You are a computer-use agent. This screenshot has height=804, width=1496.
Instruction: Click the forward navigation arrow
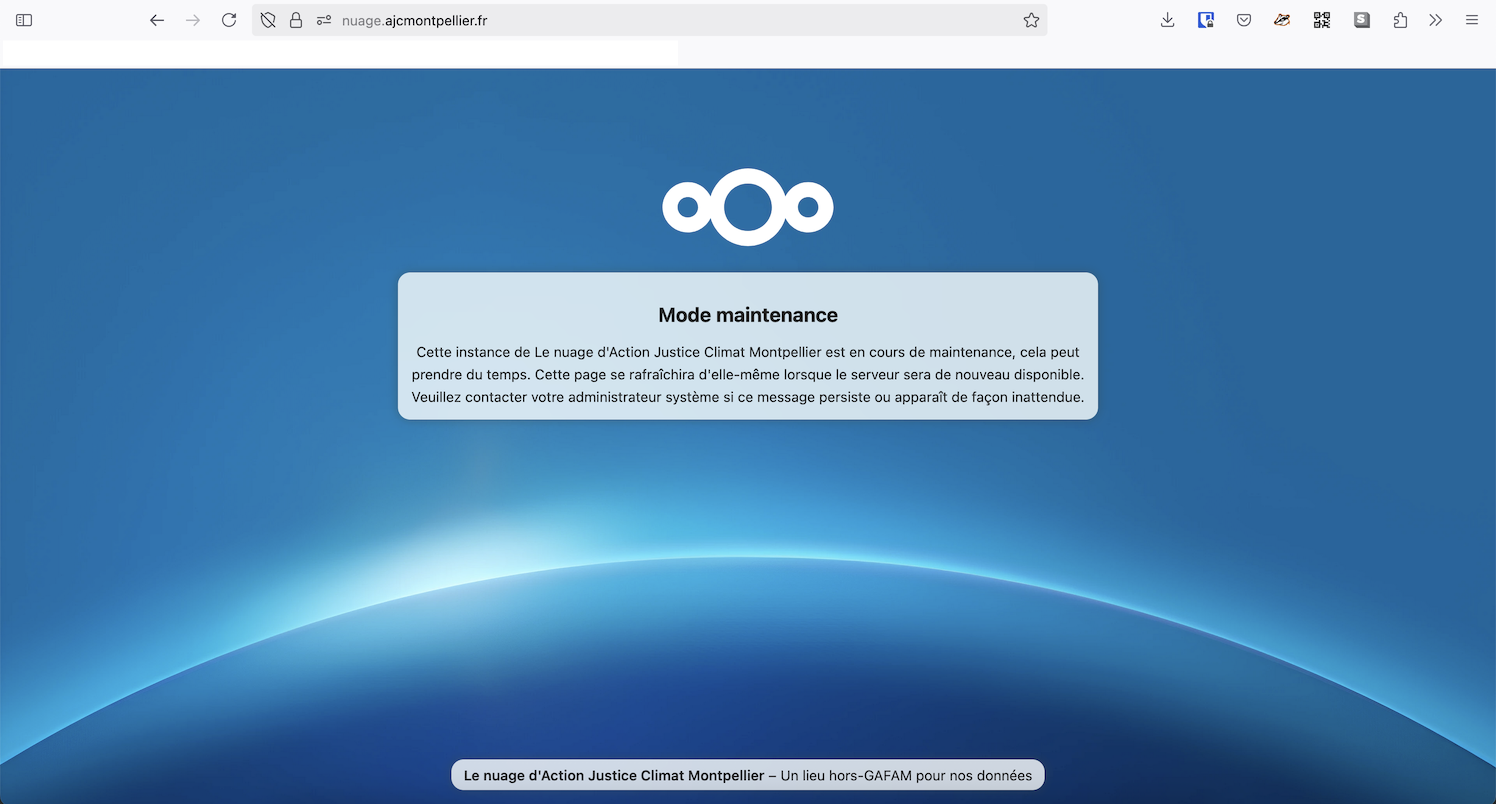tap(193, 20)
